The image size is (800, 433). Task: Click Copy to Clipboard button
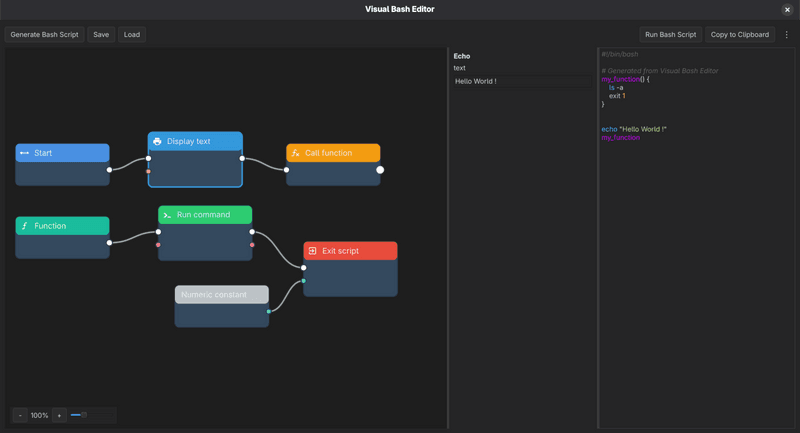pyautogui.click(x=740, y=35)
